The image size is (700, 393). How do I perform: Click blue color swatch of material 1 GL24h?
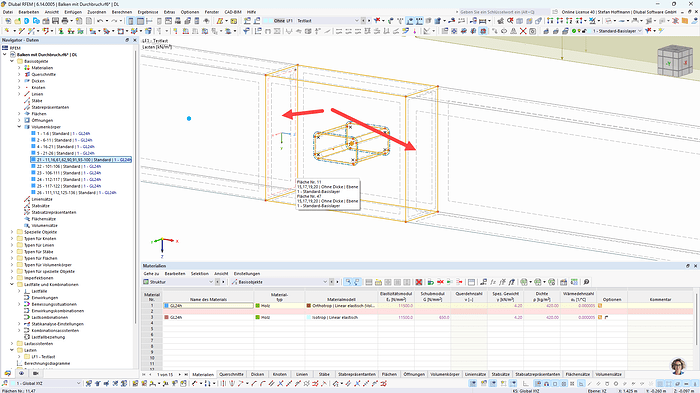(x=167, y=305)
